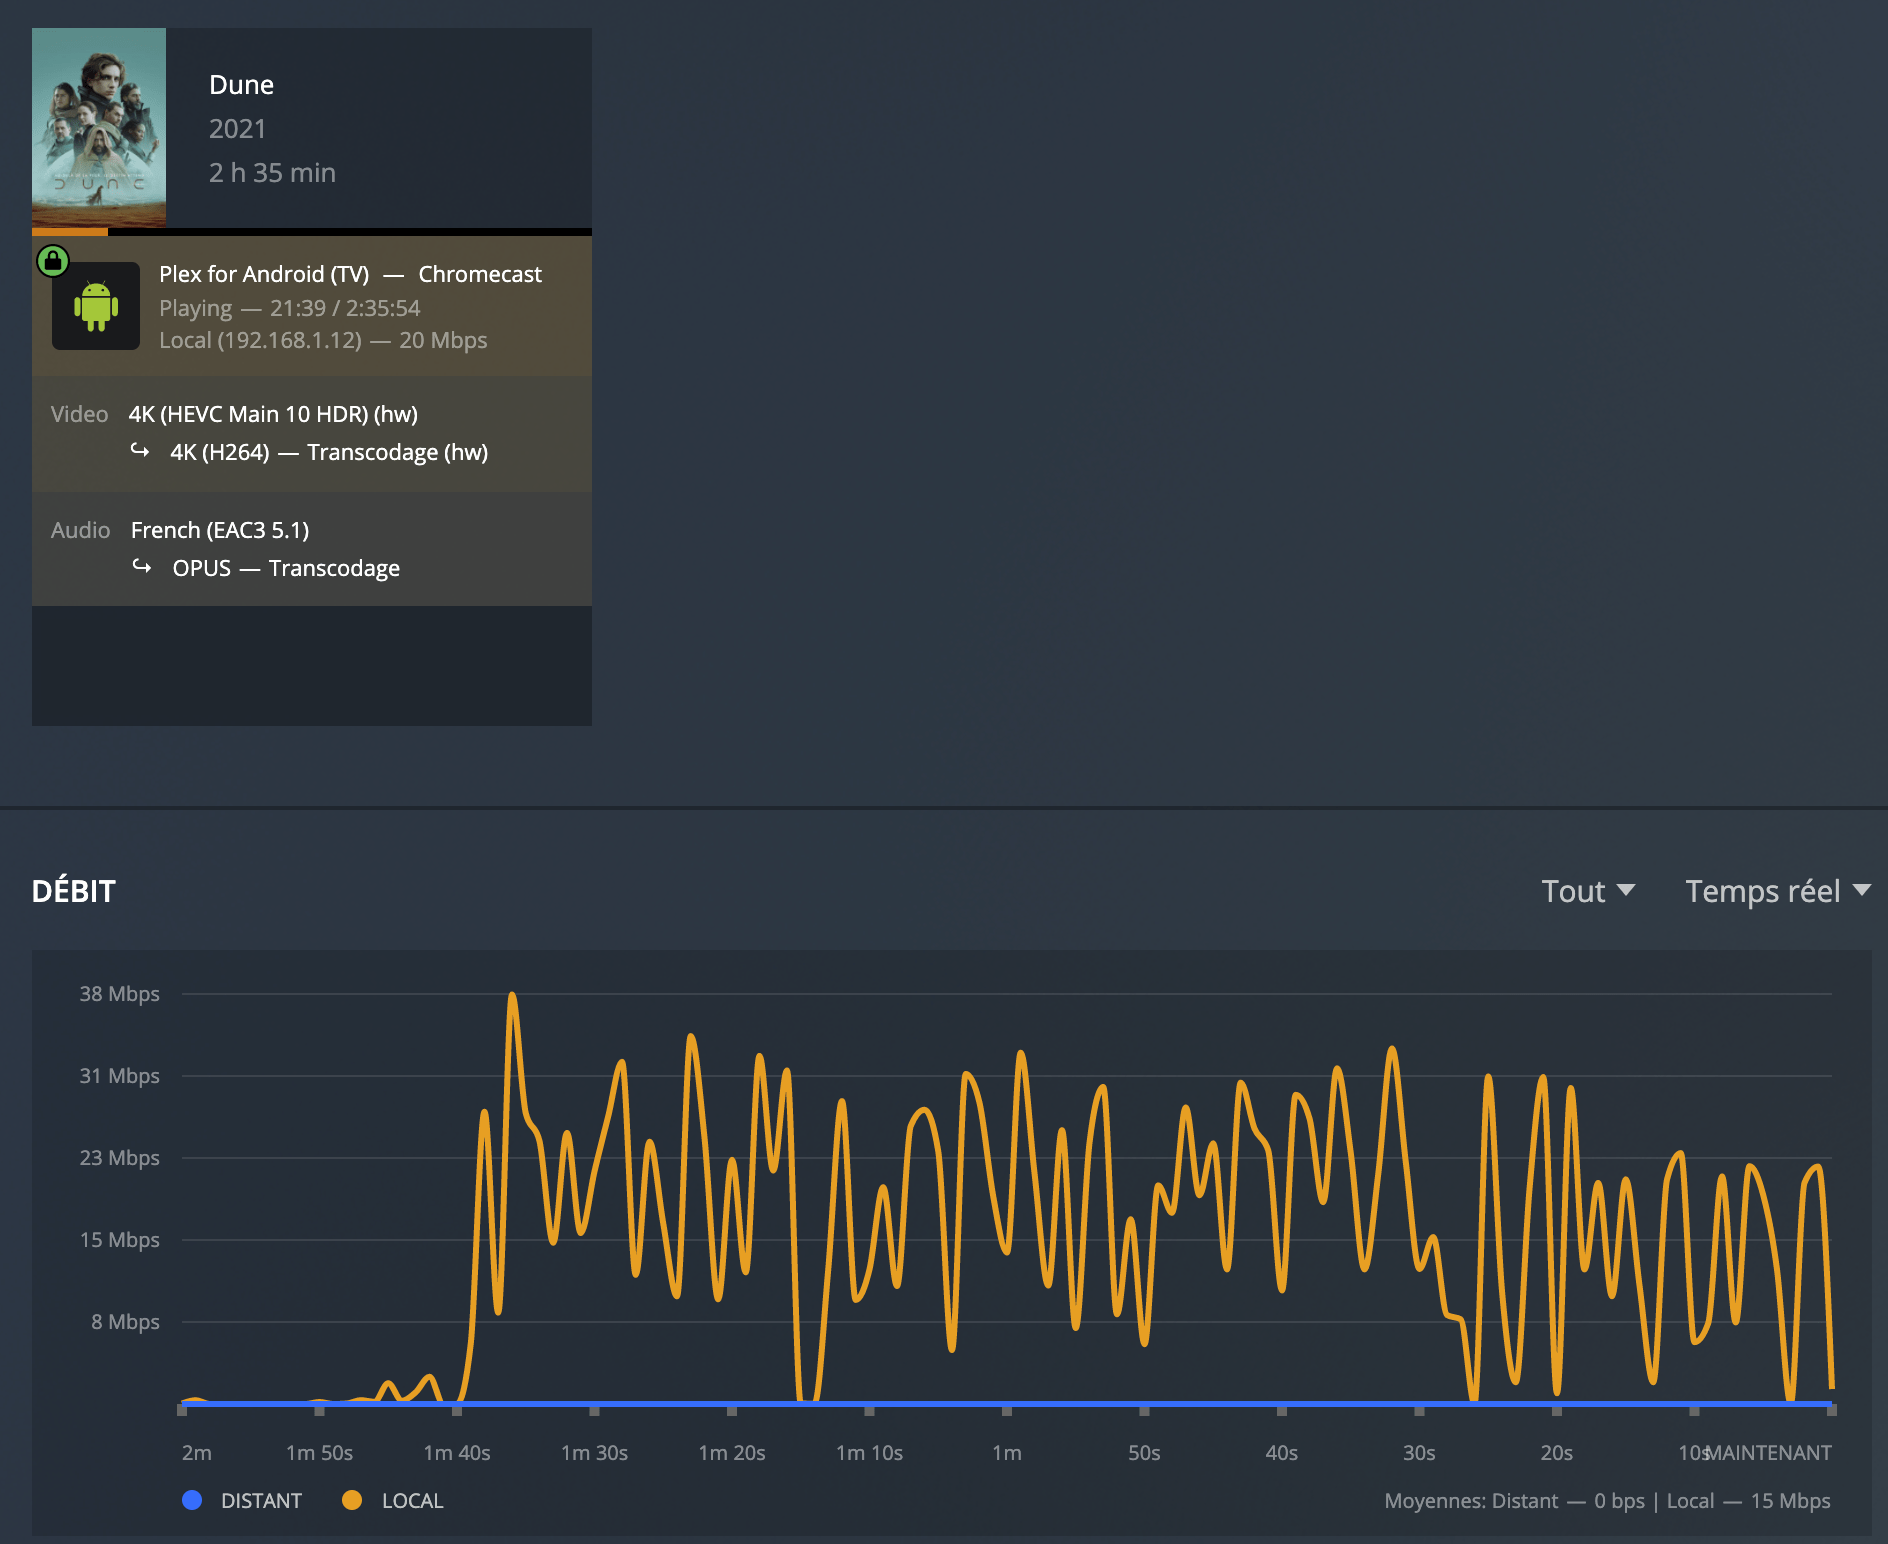
Task: Click the blue DISTANT legend dot
Action: point(192,1500)
